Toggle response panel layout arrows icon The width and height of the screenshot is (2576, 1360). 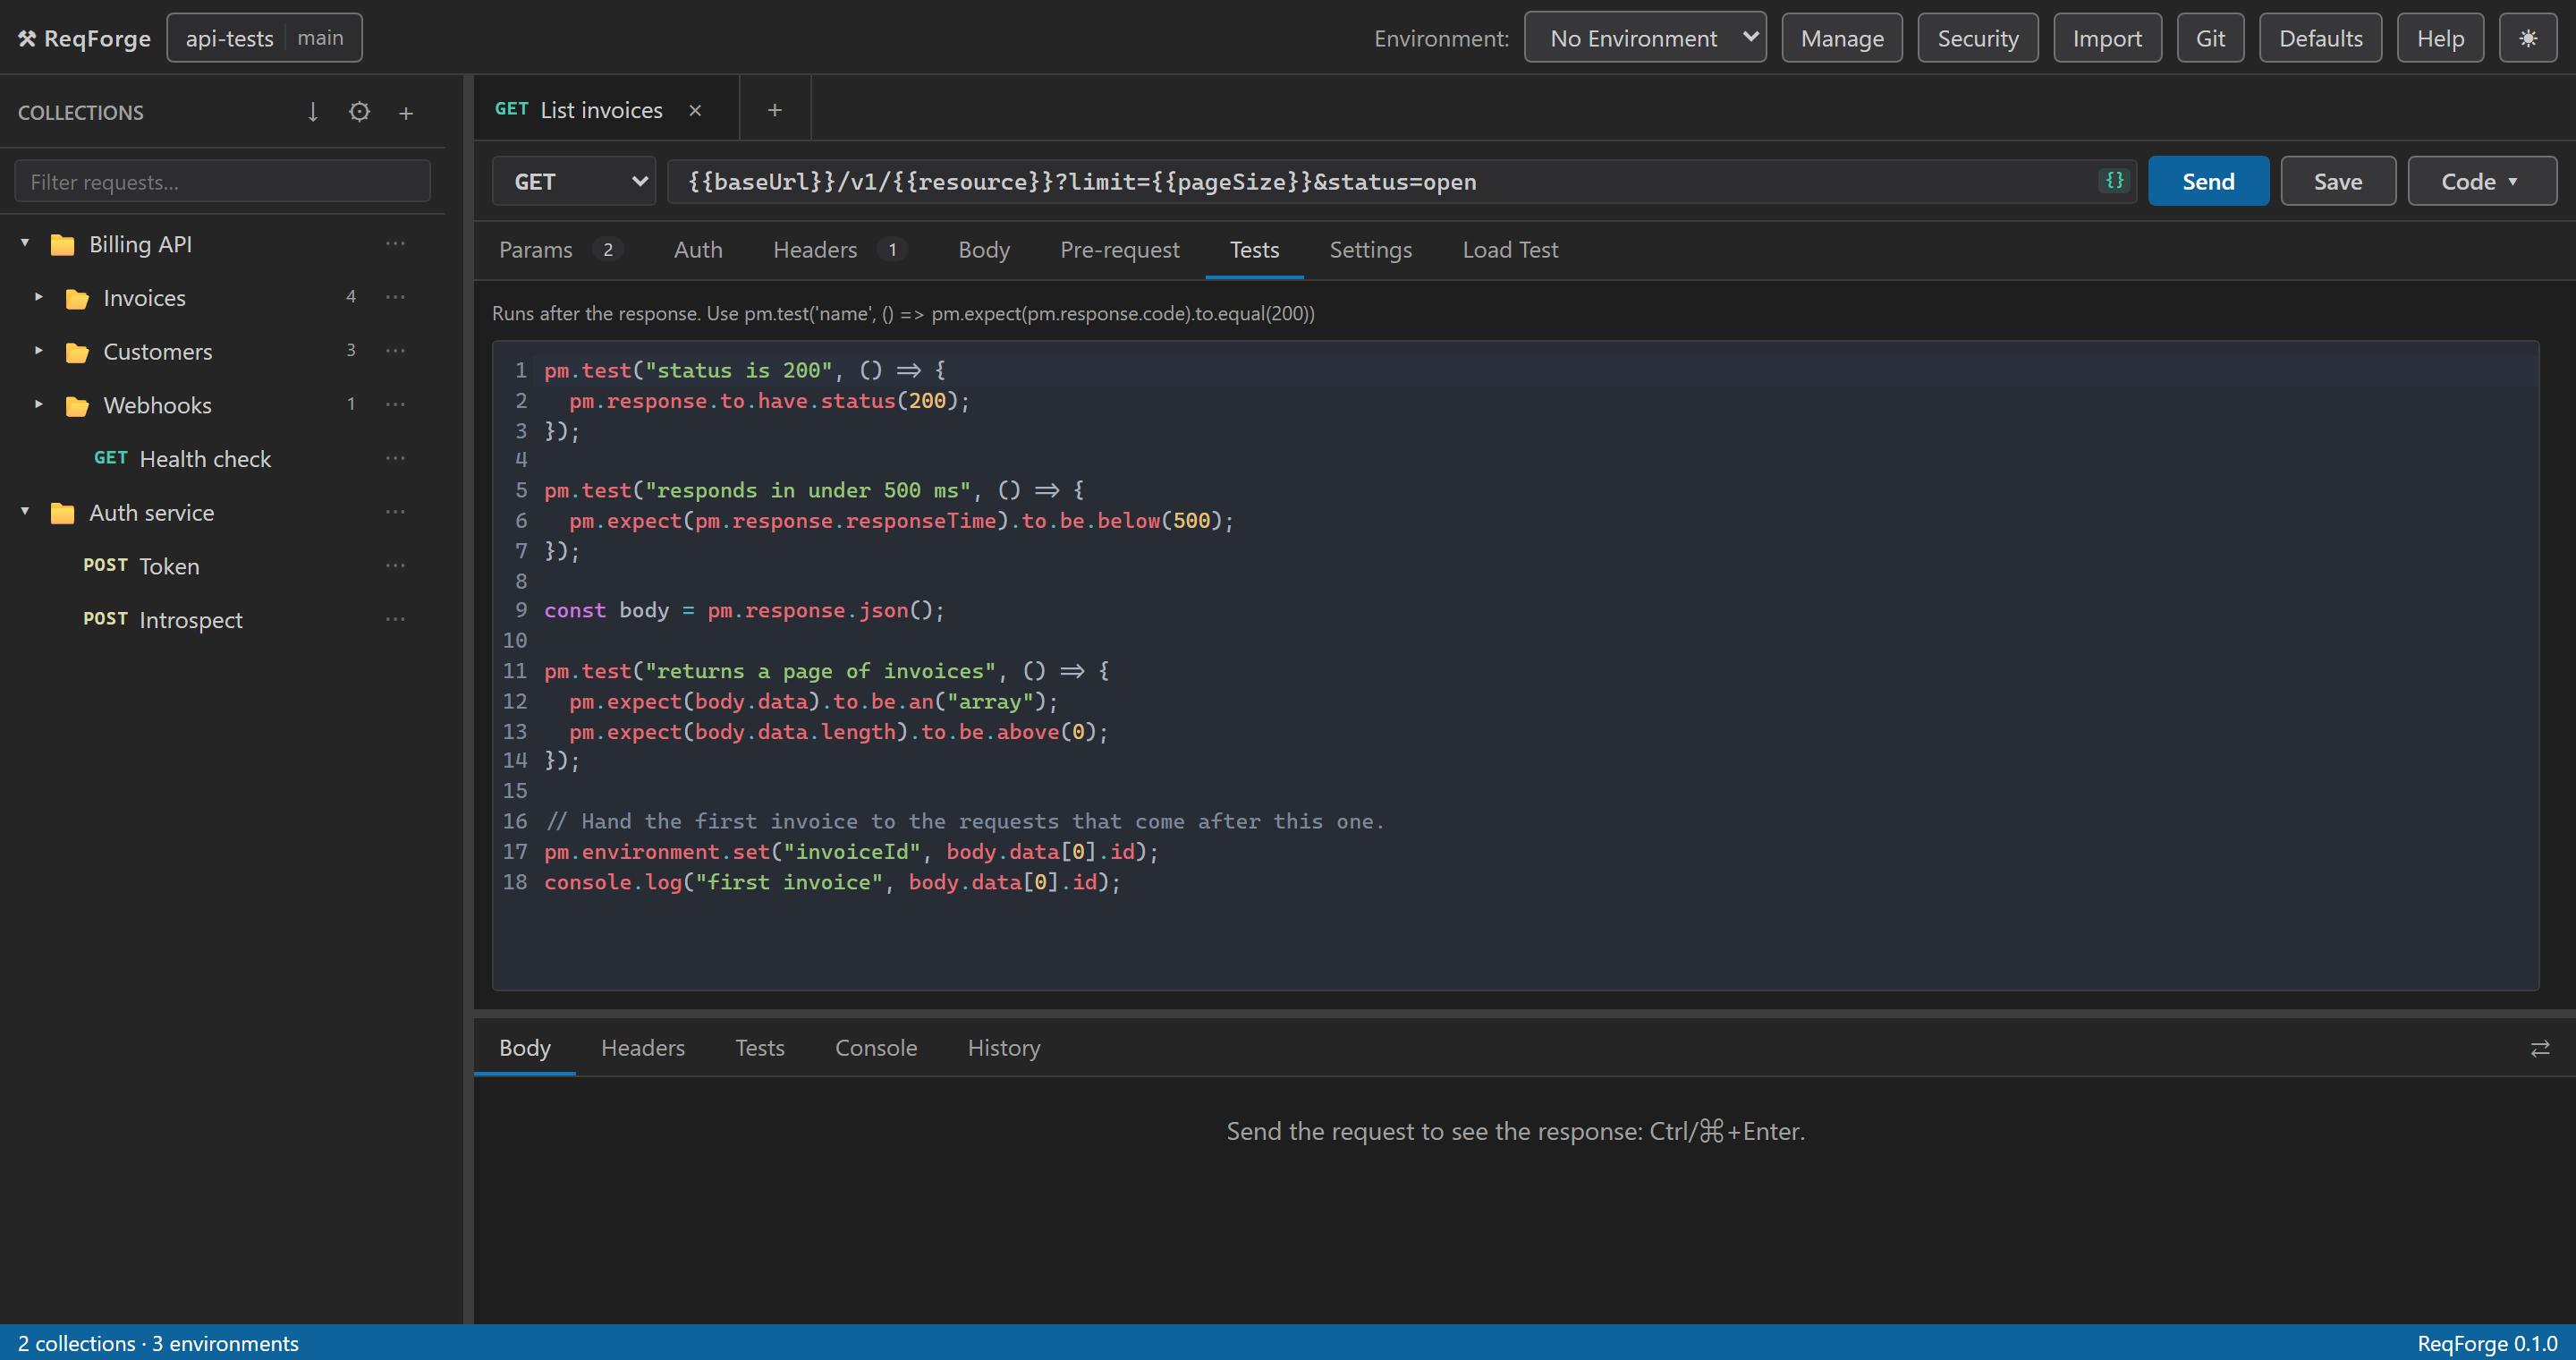pyautogui.click(x=2539, y=1048)
